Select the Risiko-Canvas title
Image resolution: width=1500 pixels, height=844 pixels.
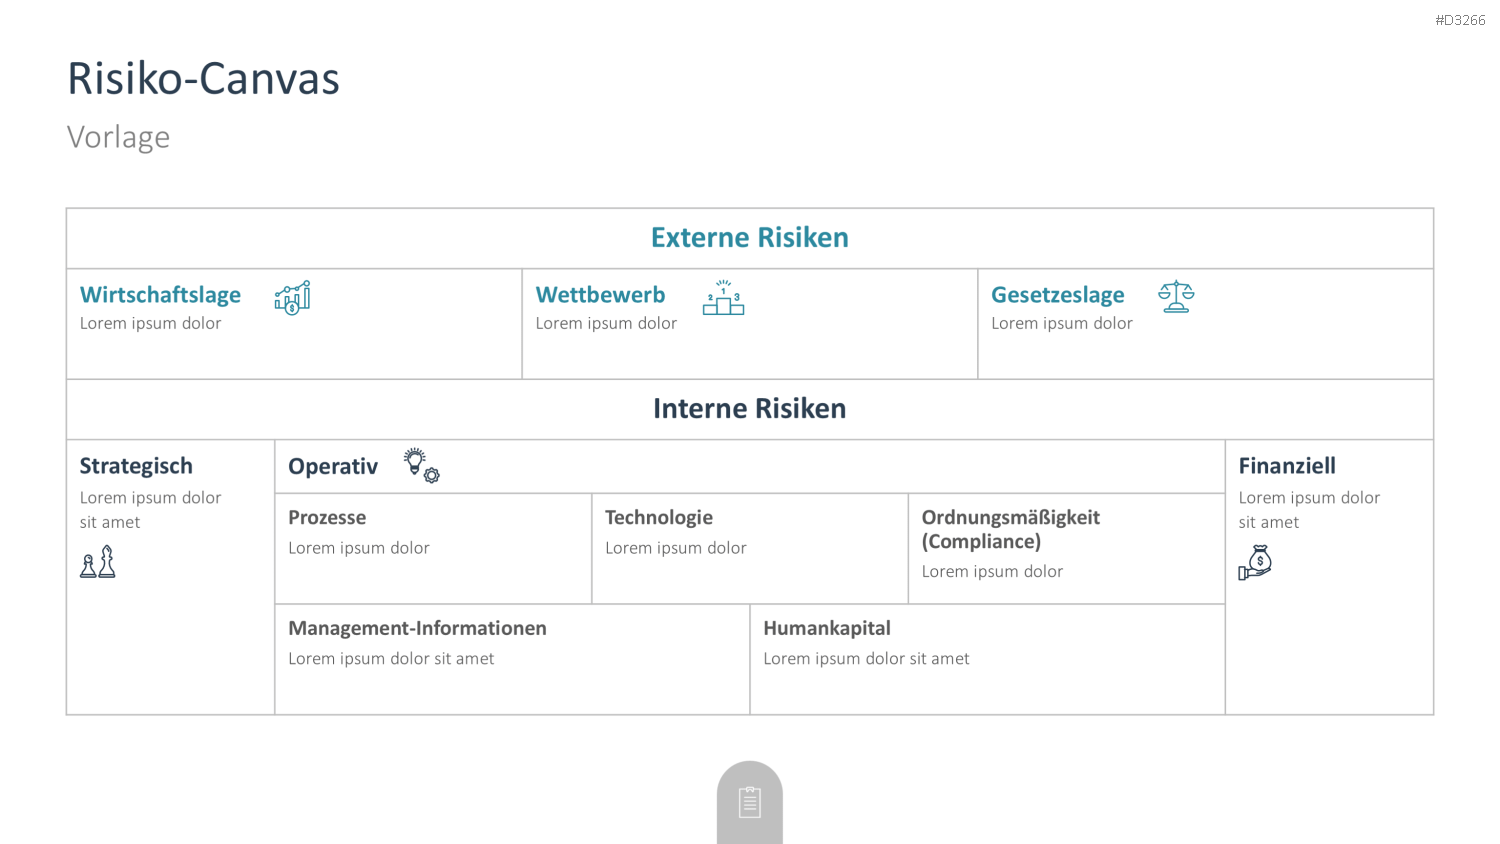203,78
